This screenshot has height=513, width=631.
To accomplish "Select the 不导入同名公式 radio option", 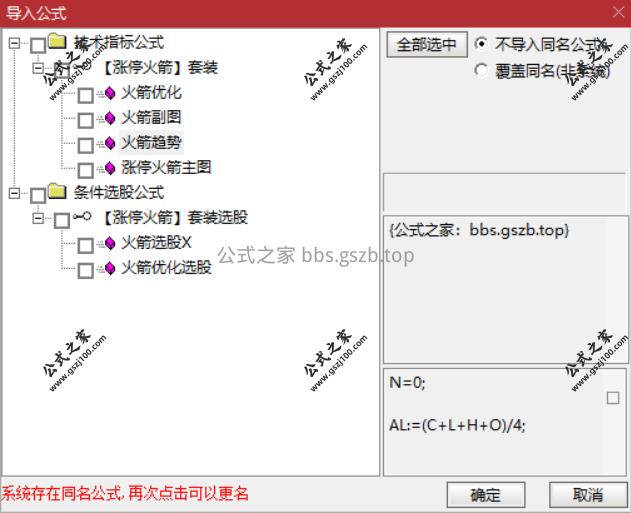I will point(480,43).
